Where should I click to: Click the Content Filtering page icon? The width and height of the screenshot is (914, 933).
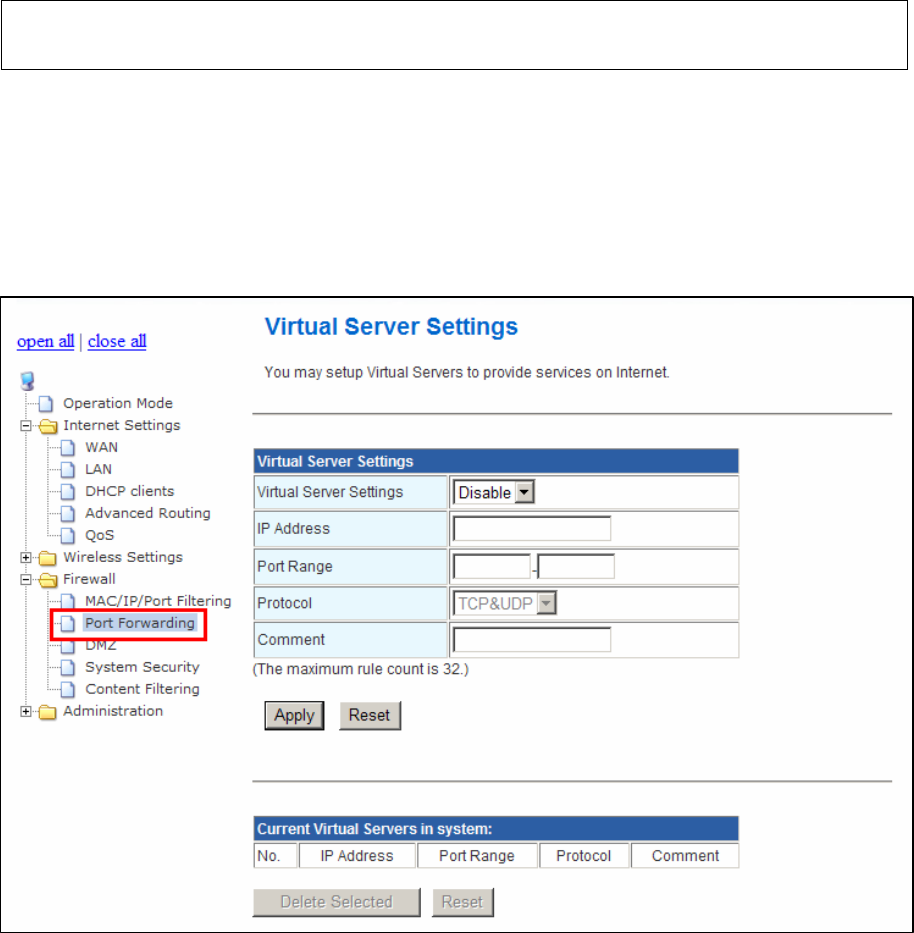pos(68,689)
